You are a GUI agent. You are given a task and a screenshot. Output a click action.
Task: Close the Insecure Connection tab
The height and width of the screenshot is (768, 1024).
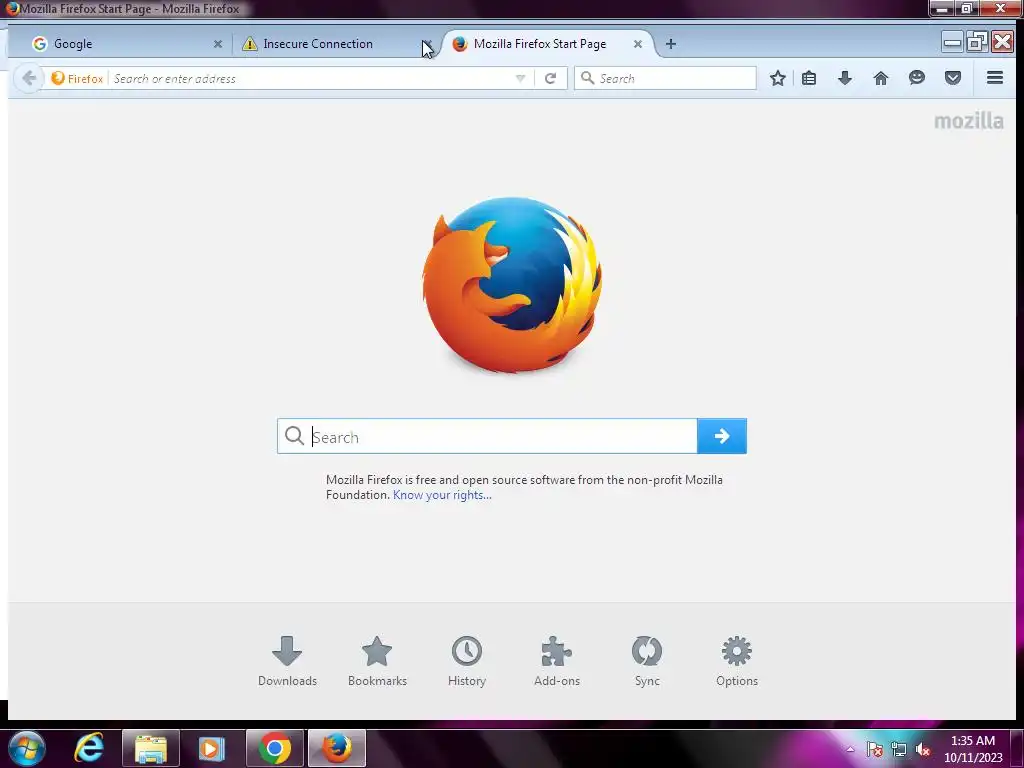pyautogui.click(x=427, y=44)
